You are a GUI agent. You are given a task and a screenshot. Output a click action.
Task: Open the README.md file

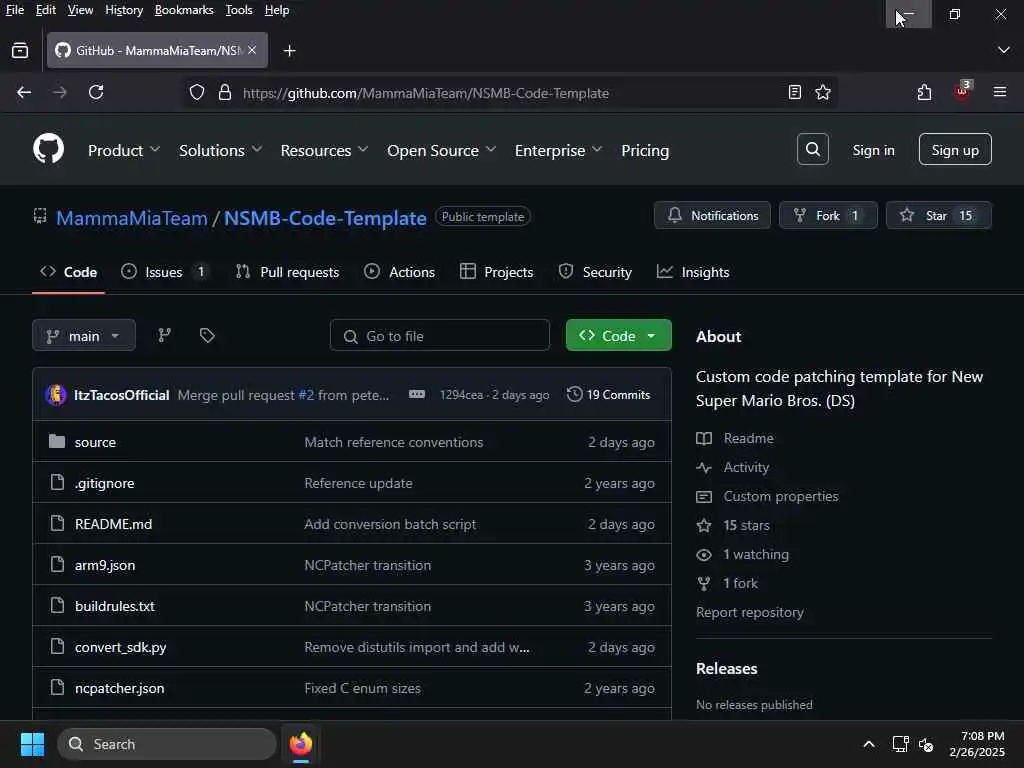point(114,524)
